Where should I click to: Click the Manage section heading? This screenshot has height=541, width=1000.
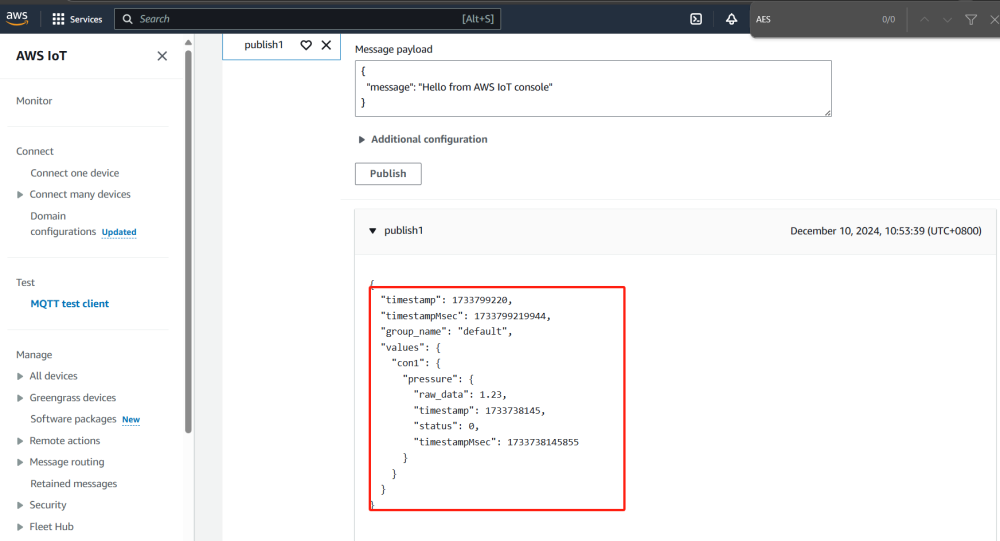coord(34,355)
